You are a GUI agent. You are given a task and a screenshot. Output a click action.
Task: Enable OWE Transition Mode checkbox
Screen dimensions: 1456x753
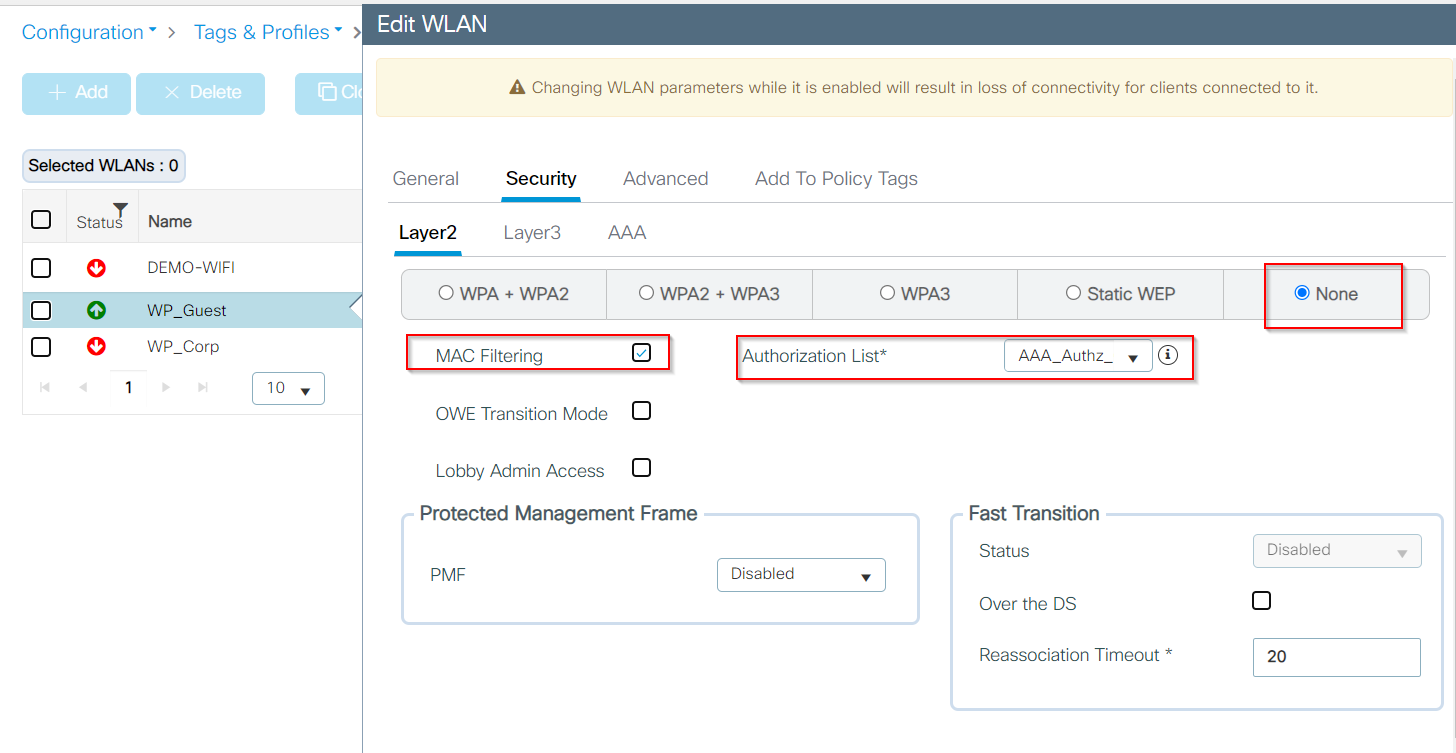pos(642,411)
